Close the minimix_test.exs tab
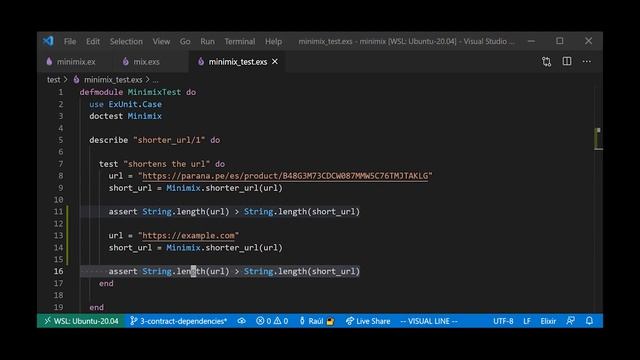Screen dimensions: 640x360 tap(275, 61)
